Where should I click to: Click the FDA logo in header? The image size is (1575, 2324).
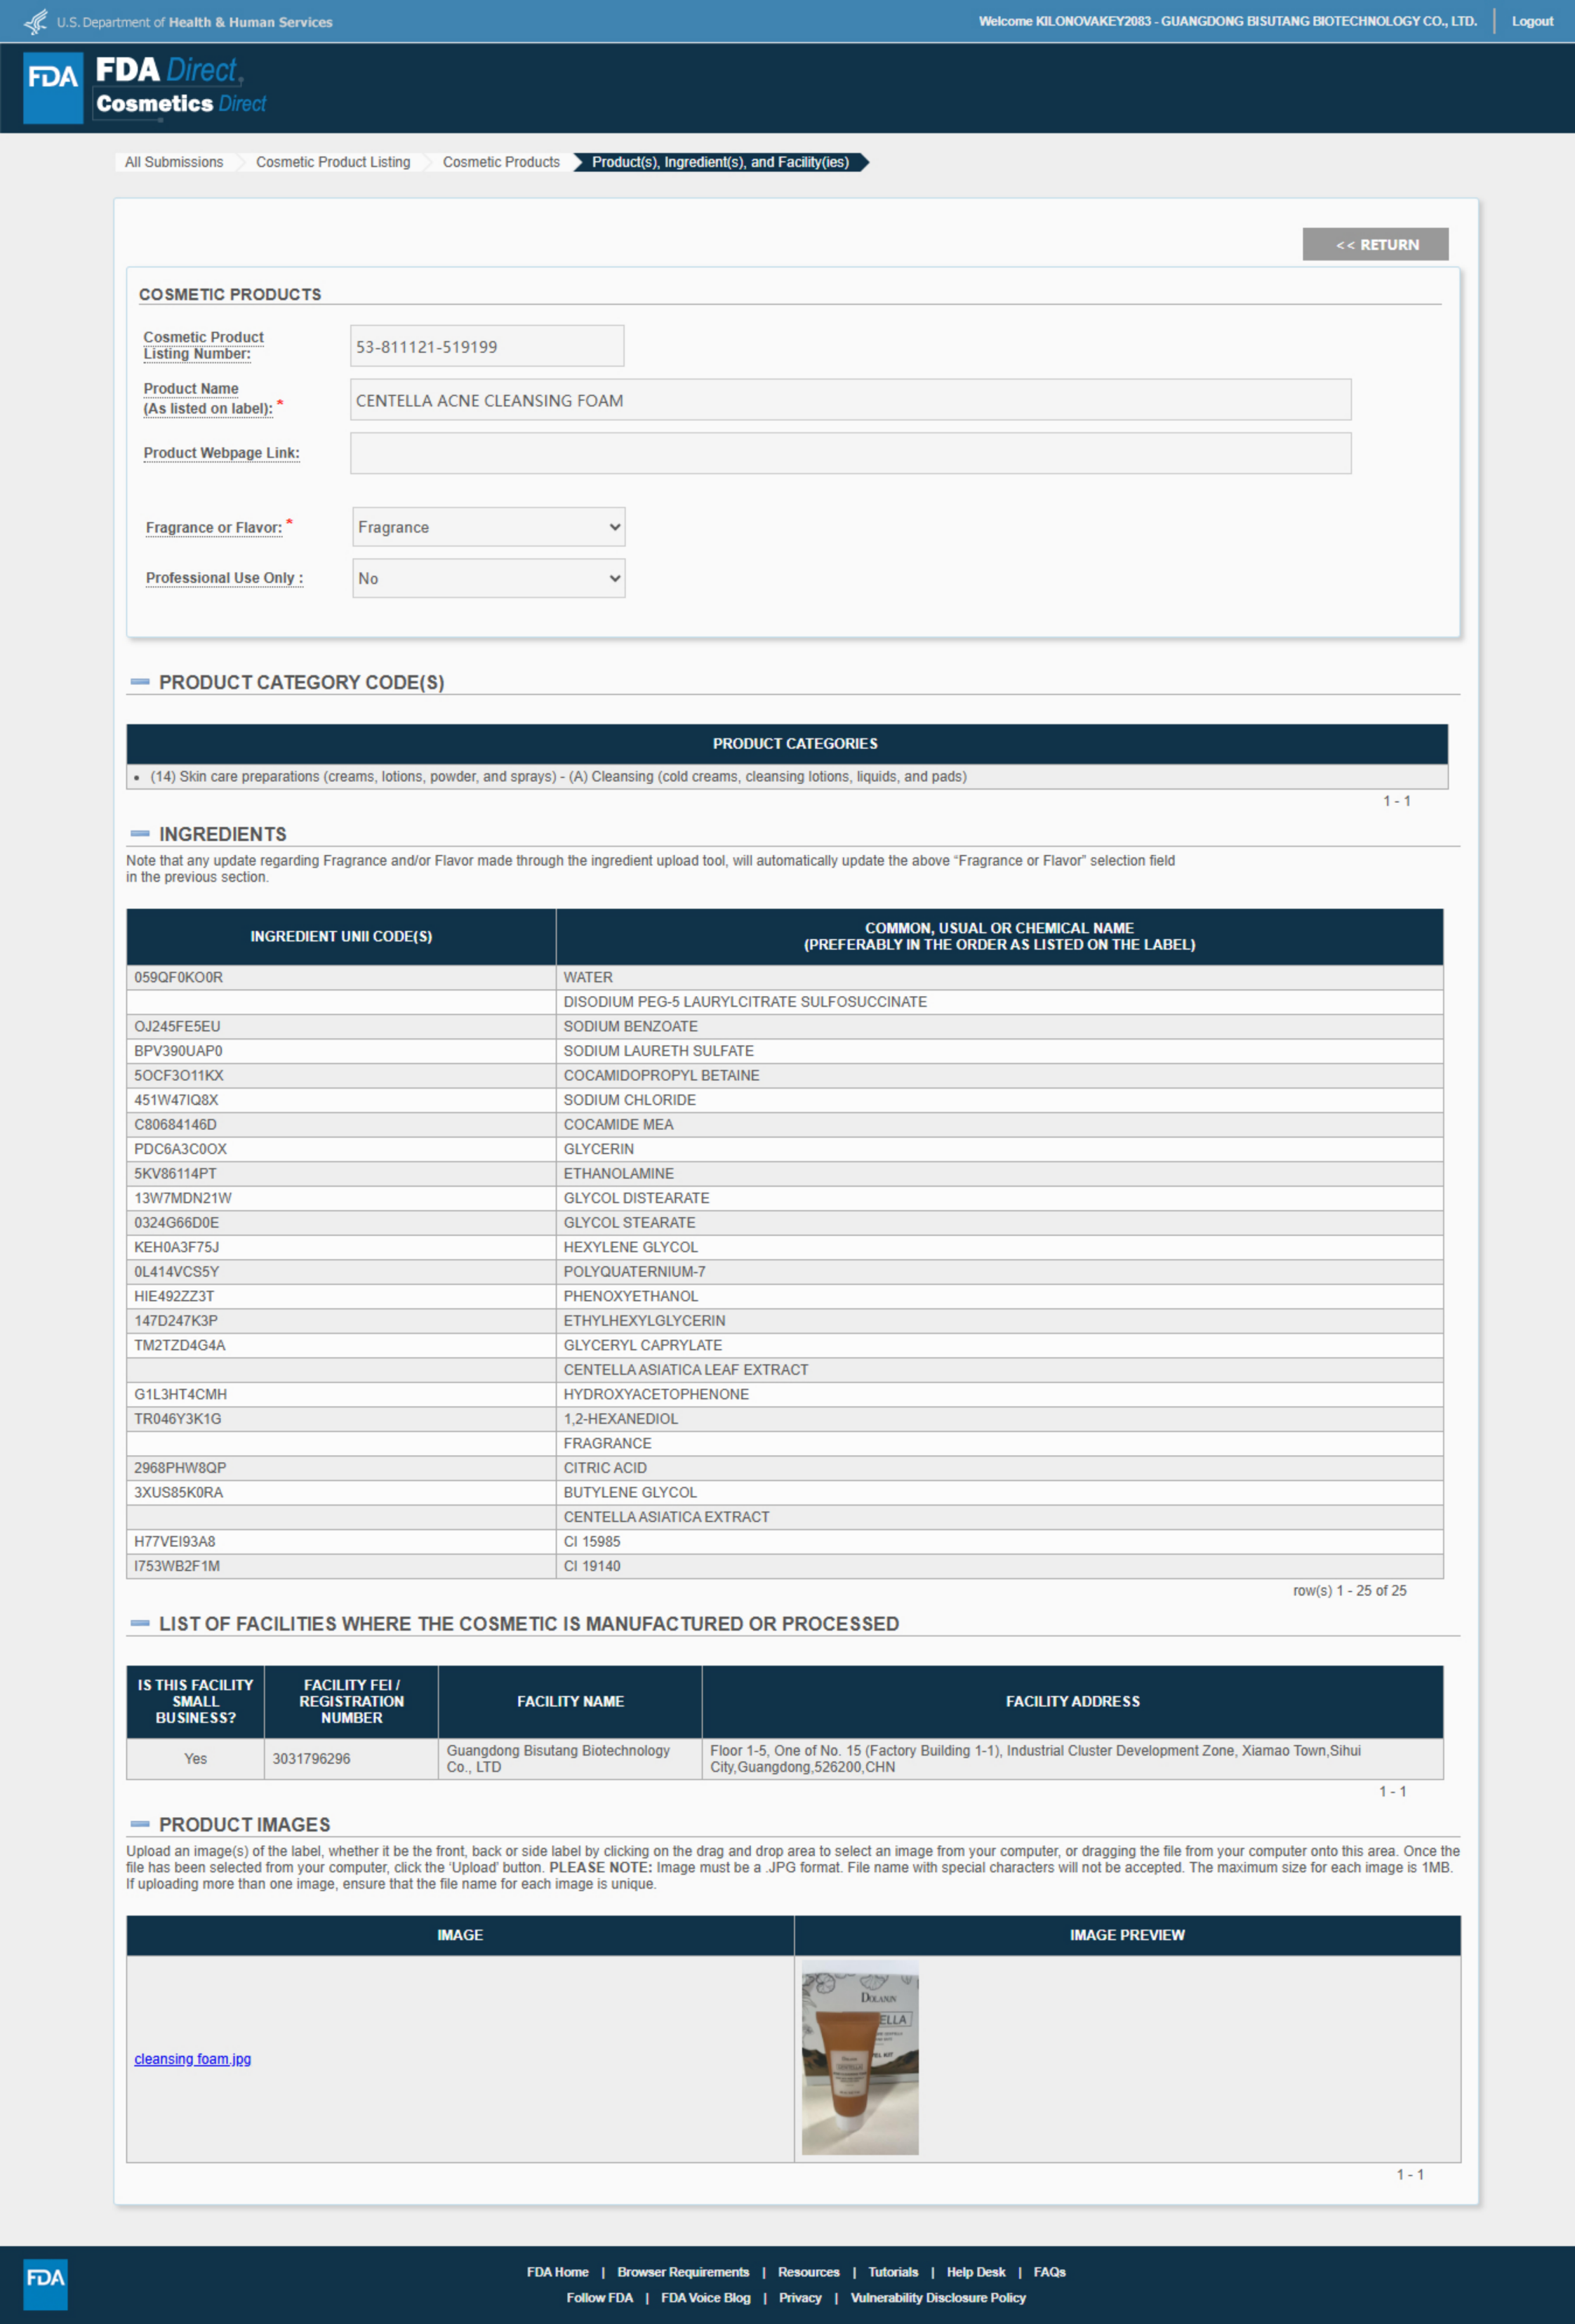(x=52, y=88)
